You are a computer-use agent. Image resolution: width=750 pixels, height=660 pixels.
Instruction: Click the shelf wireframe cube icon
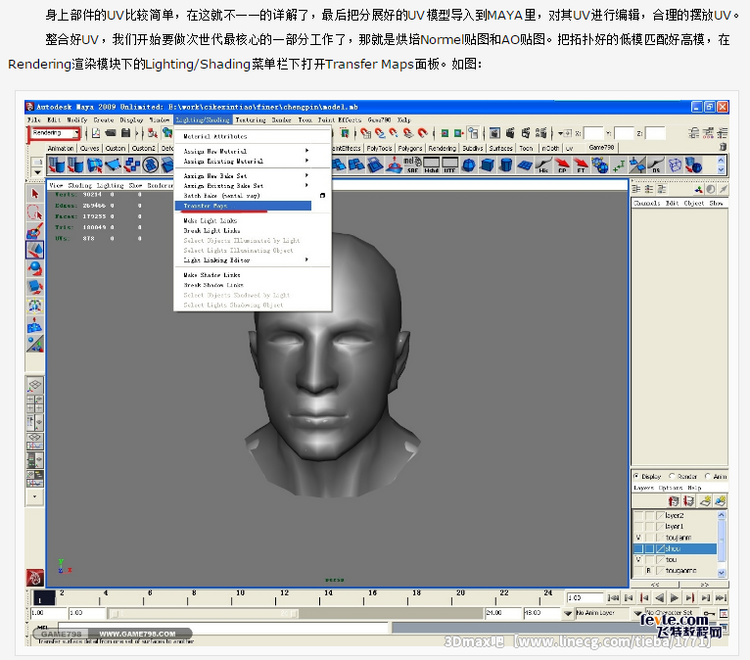click(674, 165)
